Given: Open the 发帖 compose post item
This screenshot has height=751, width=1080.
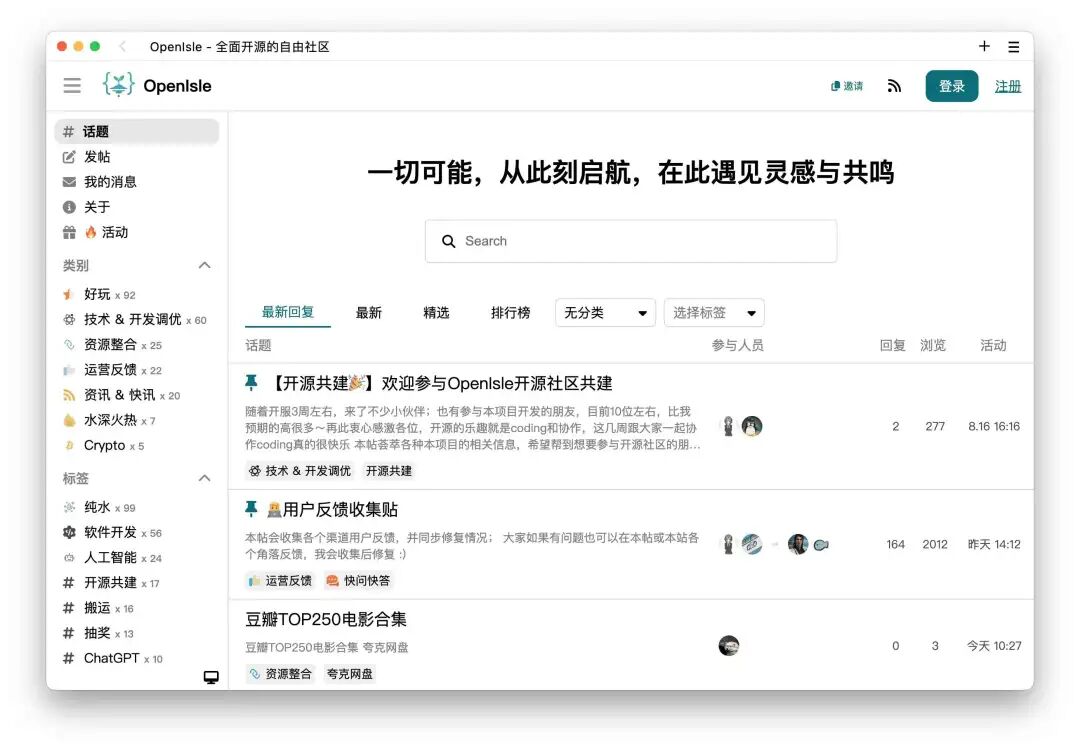Looking at the screenshot, I should [x=97, y=157].
